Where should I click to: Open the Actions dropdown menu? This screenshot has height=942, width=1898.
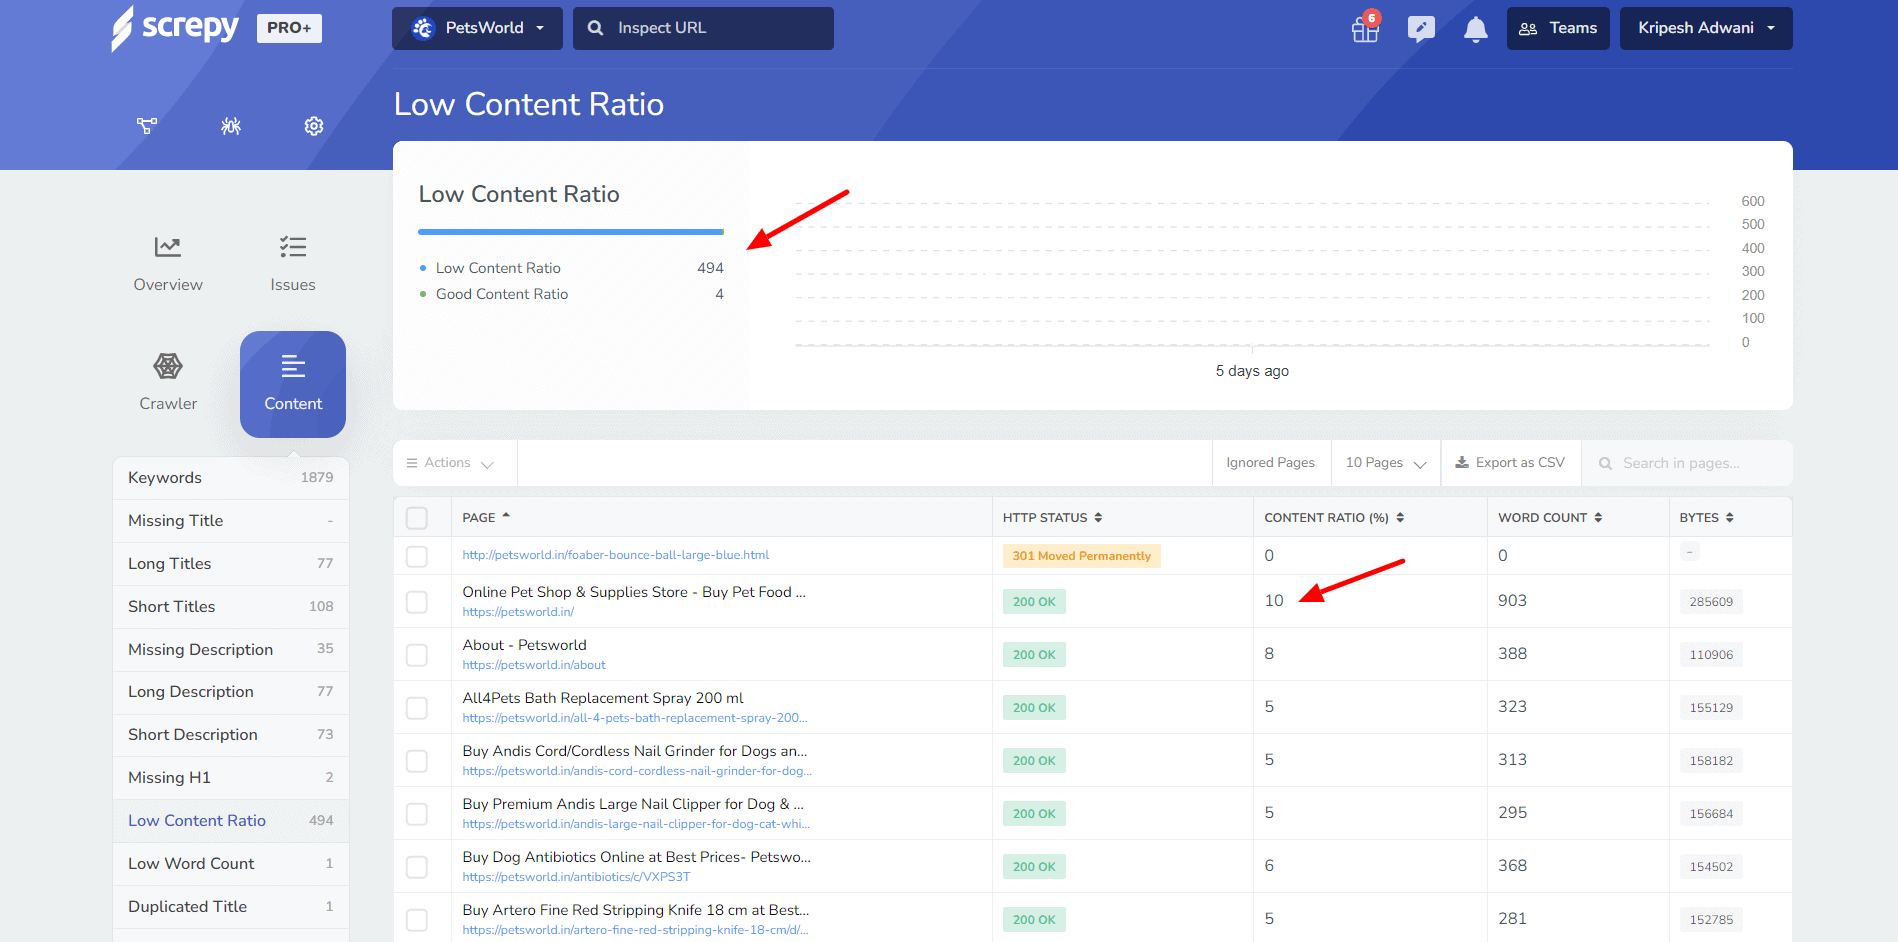point(450,463)
